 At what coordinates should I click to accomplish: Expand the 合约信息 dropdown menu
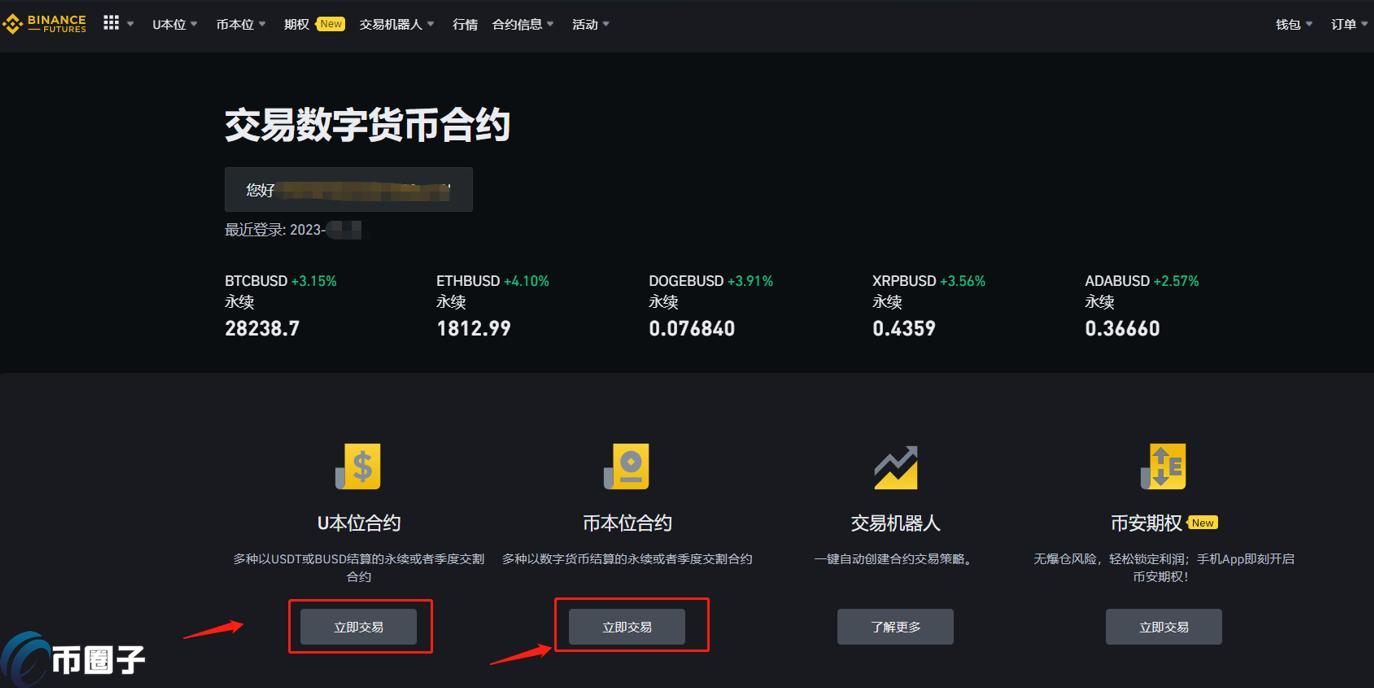[x=523, y=24]
